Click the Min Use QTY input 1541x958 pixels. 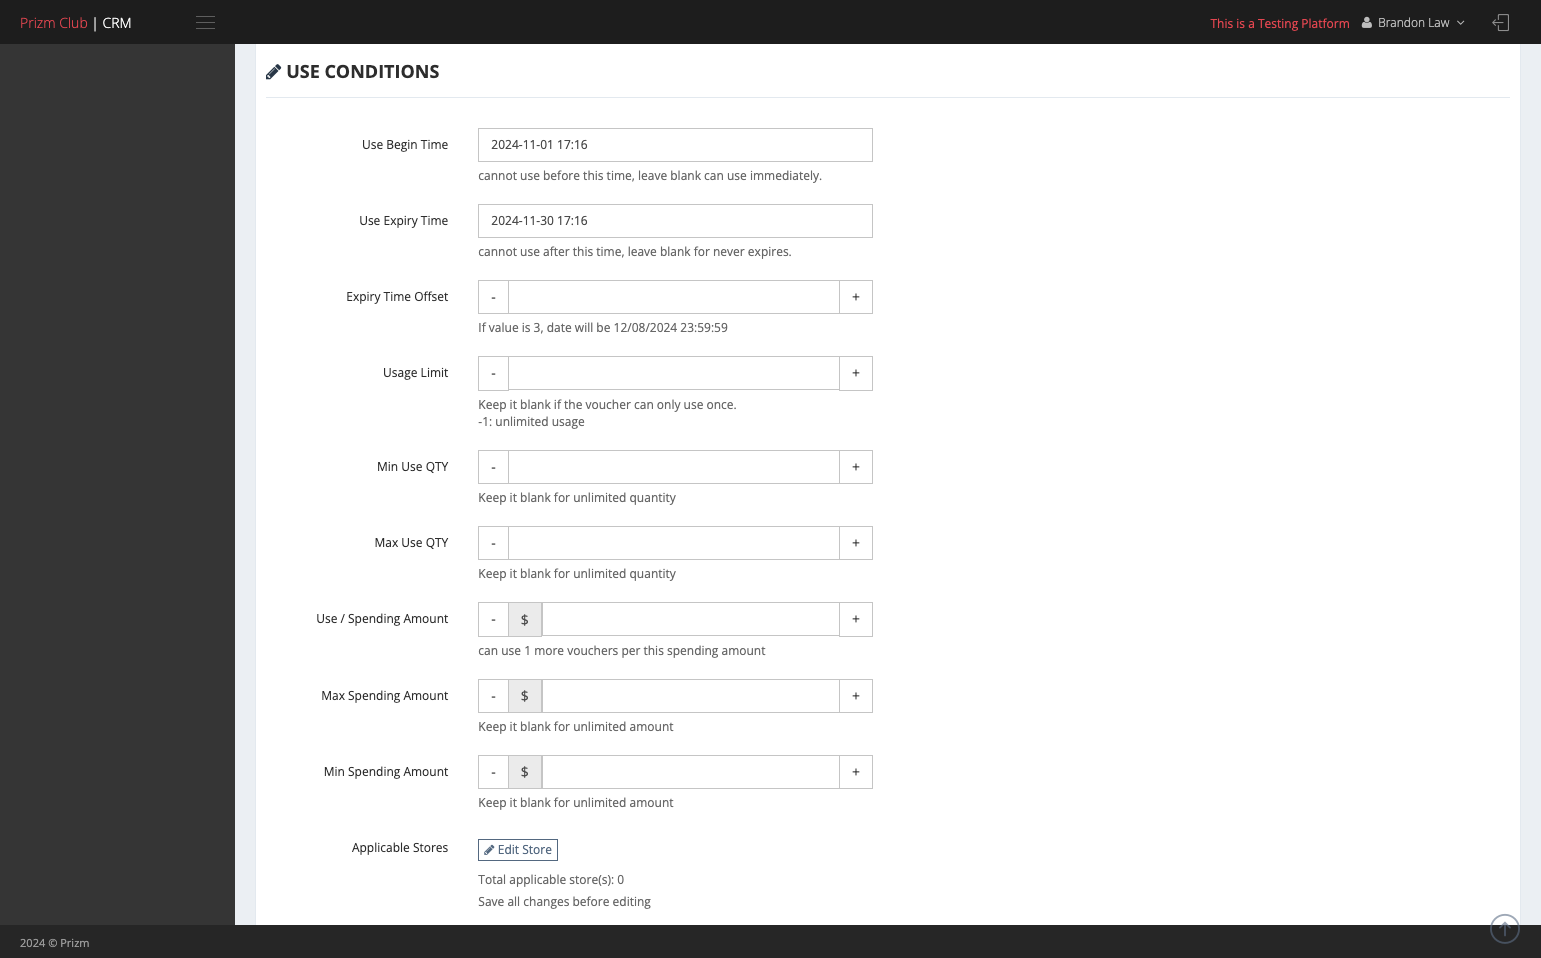(674, 467)
